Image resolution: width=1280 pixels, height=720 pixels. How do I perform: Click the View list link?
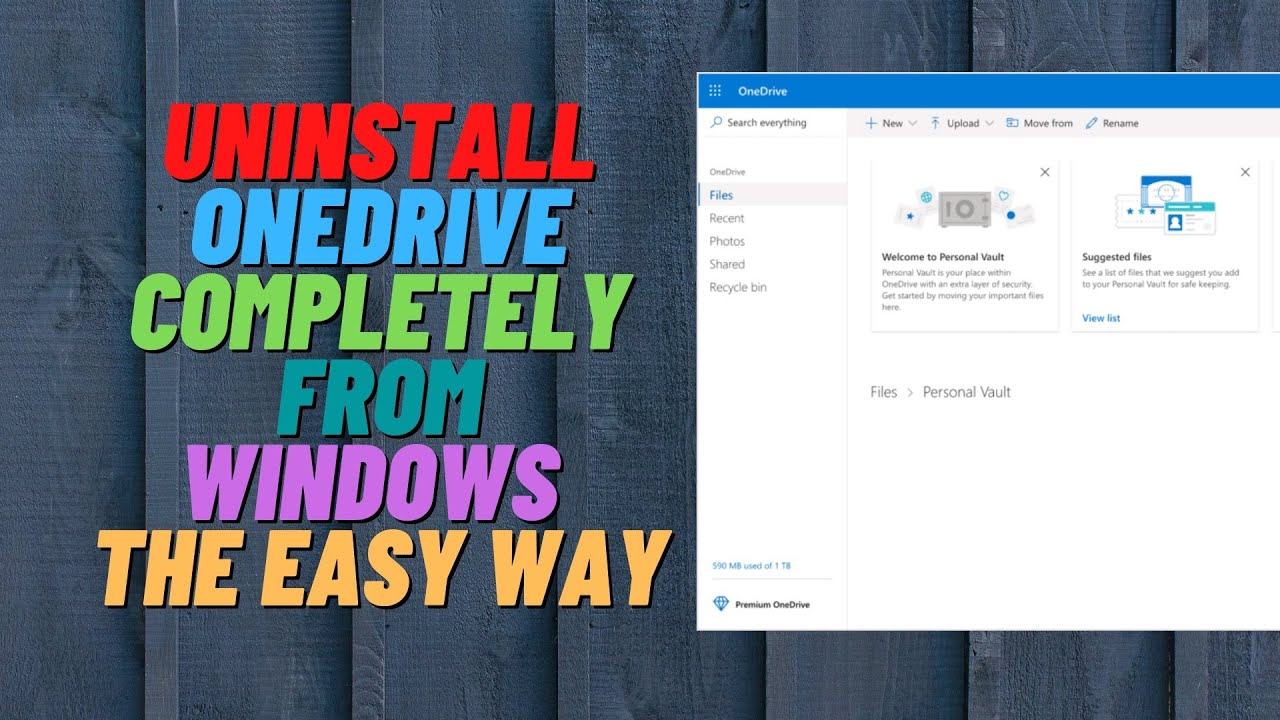(x=1101, y=318)
